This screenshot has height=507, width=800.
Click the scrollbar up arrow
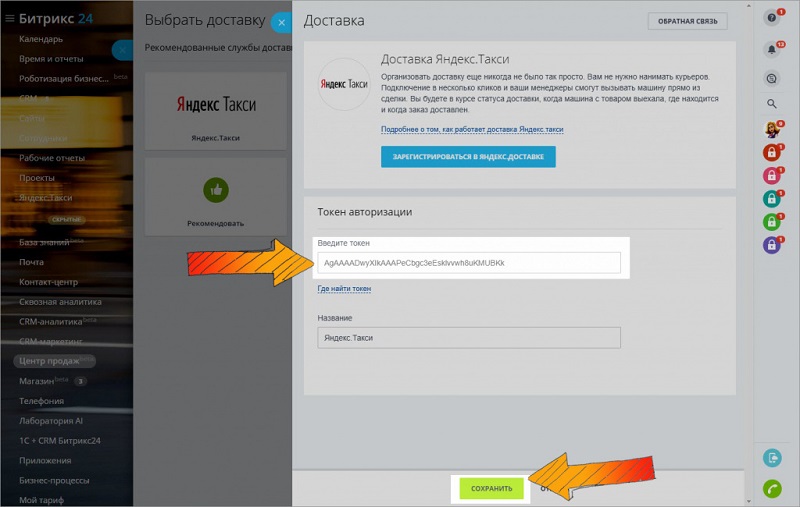pos(748,5)
